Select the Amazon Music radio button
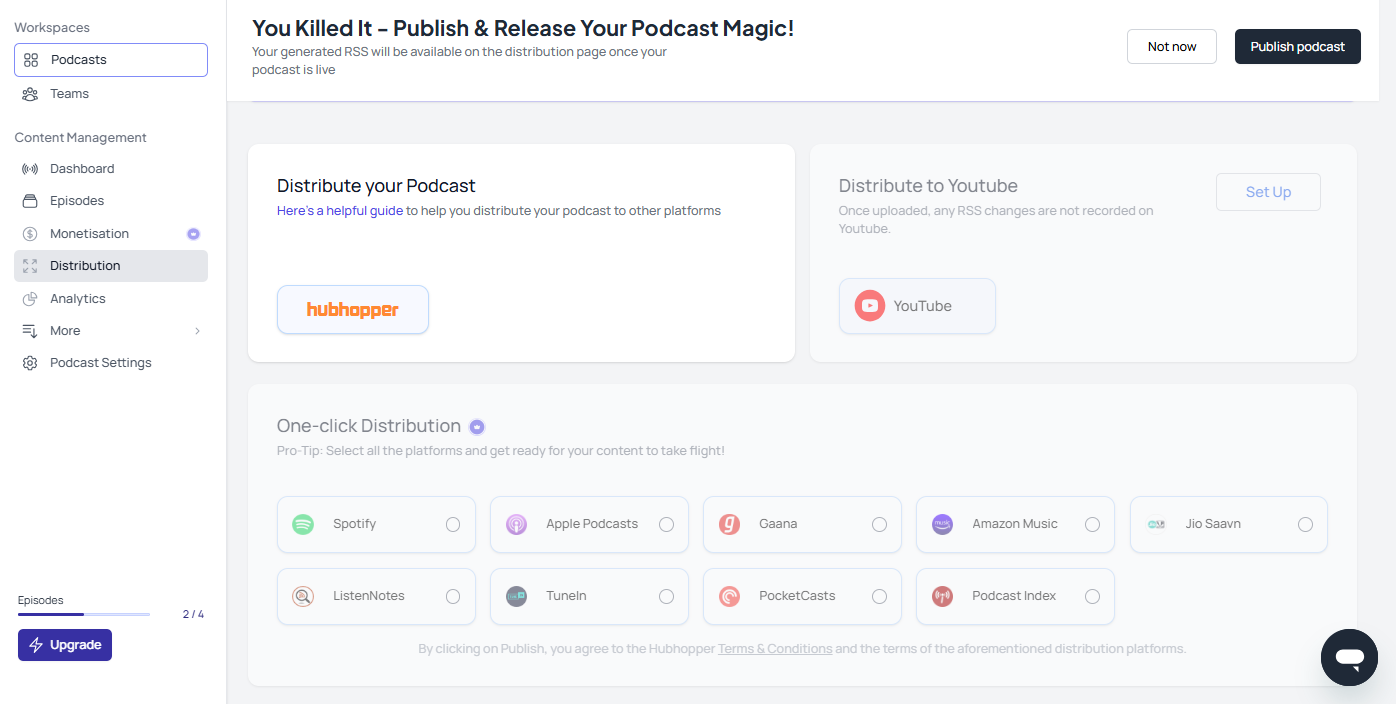1396x704 pixels. point(1092,524)
